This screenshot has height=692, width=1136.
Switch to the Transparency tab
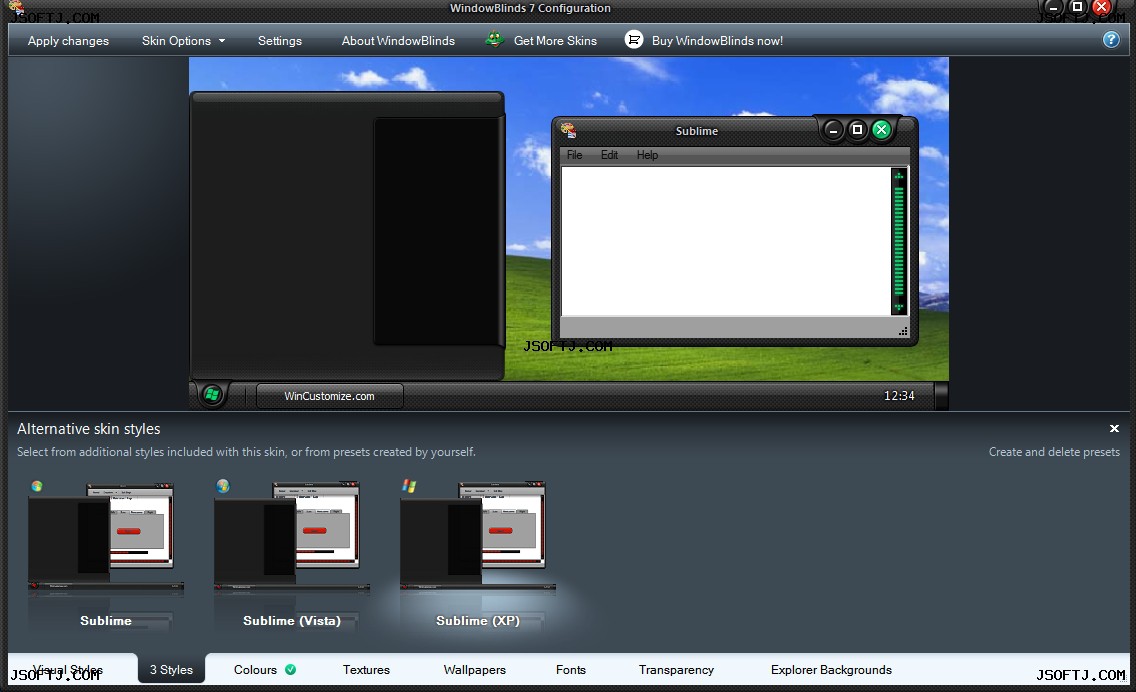(x=676, y=670)
